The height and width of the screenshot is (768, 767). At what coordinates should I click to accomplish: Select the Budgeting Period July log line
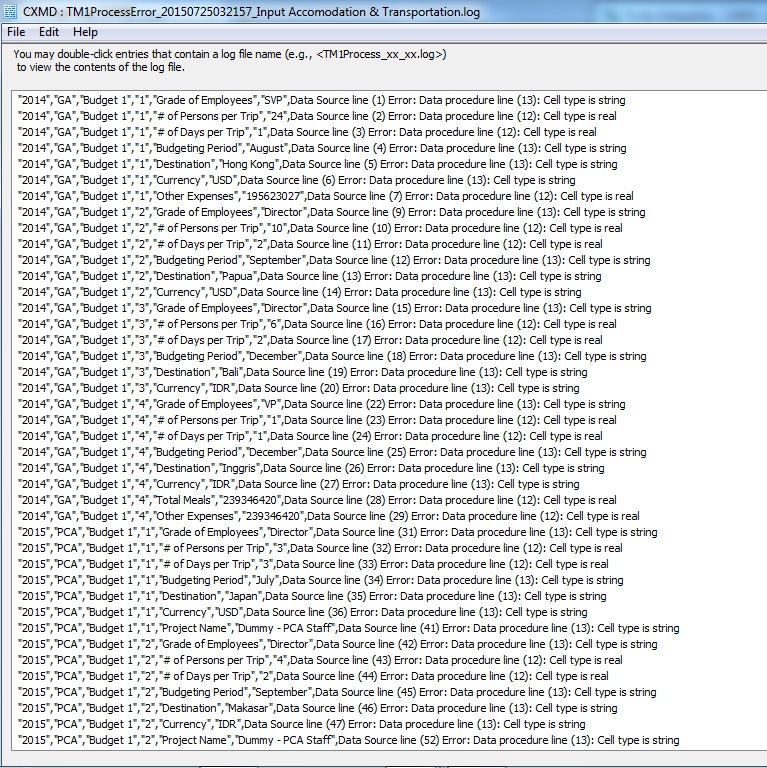(x=321, y=580)
